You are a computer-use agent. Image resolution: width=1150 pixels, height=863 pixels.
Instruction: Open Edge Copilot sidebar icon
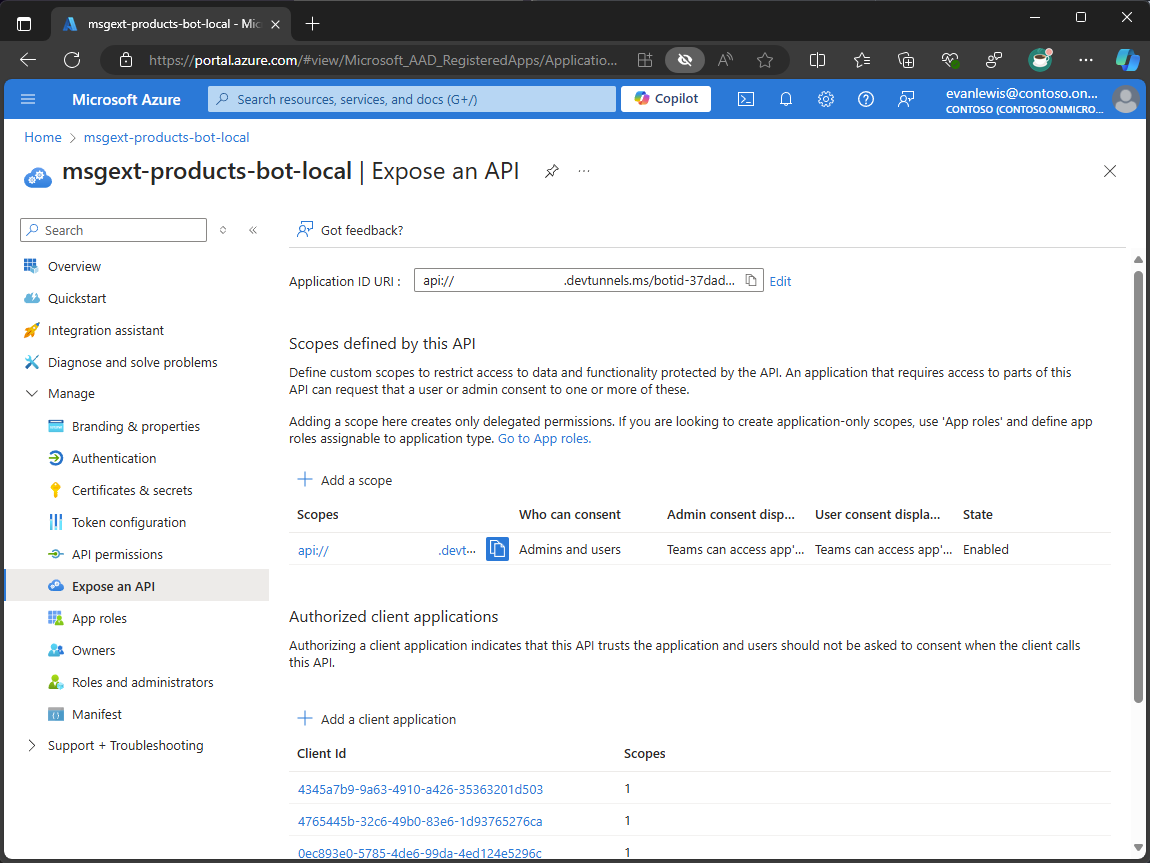(x=1127, y=60)
